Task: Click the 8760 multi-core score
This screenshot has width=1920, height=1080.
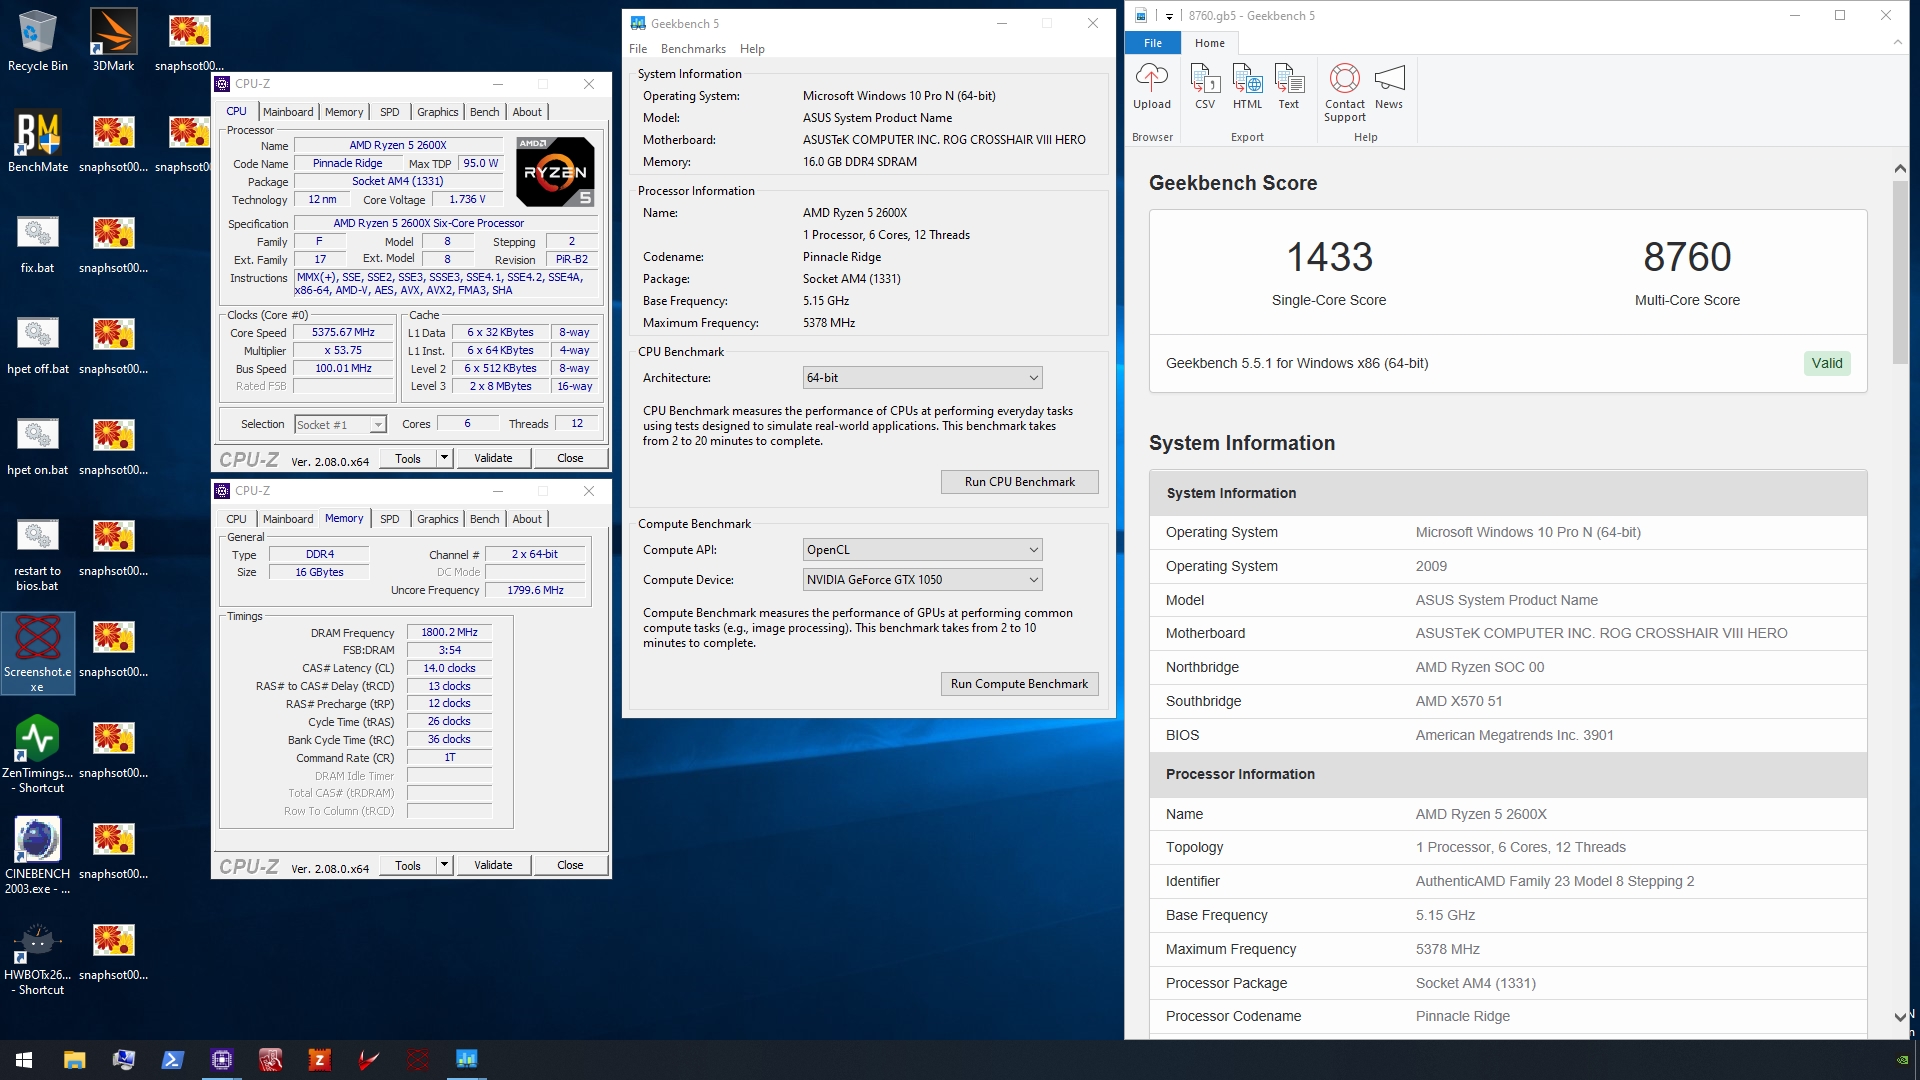Action: pos(1687,257)
